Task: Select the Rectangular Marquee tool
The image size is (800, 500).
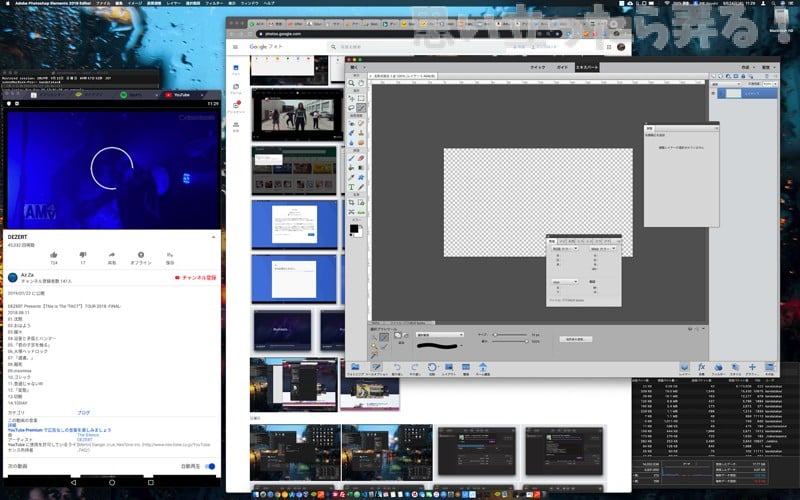Action: [x=361, y=98]
